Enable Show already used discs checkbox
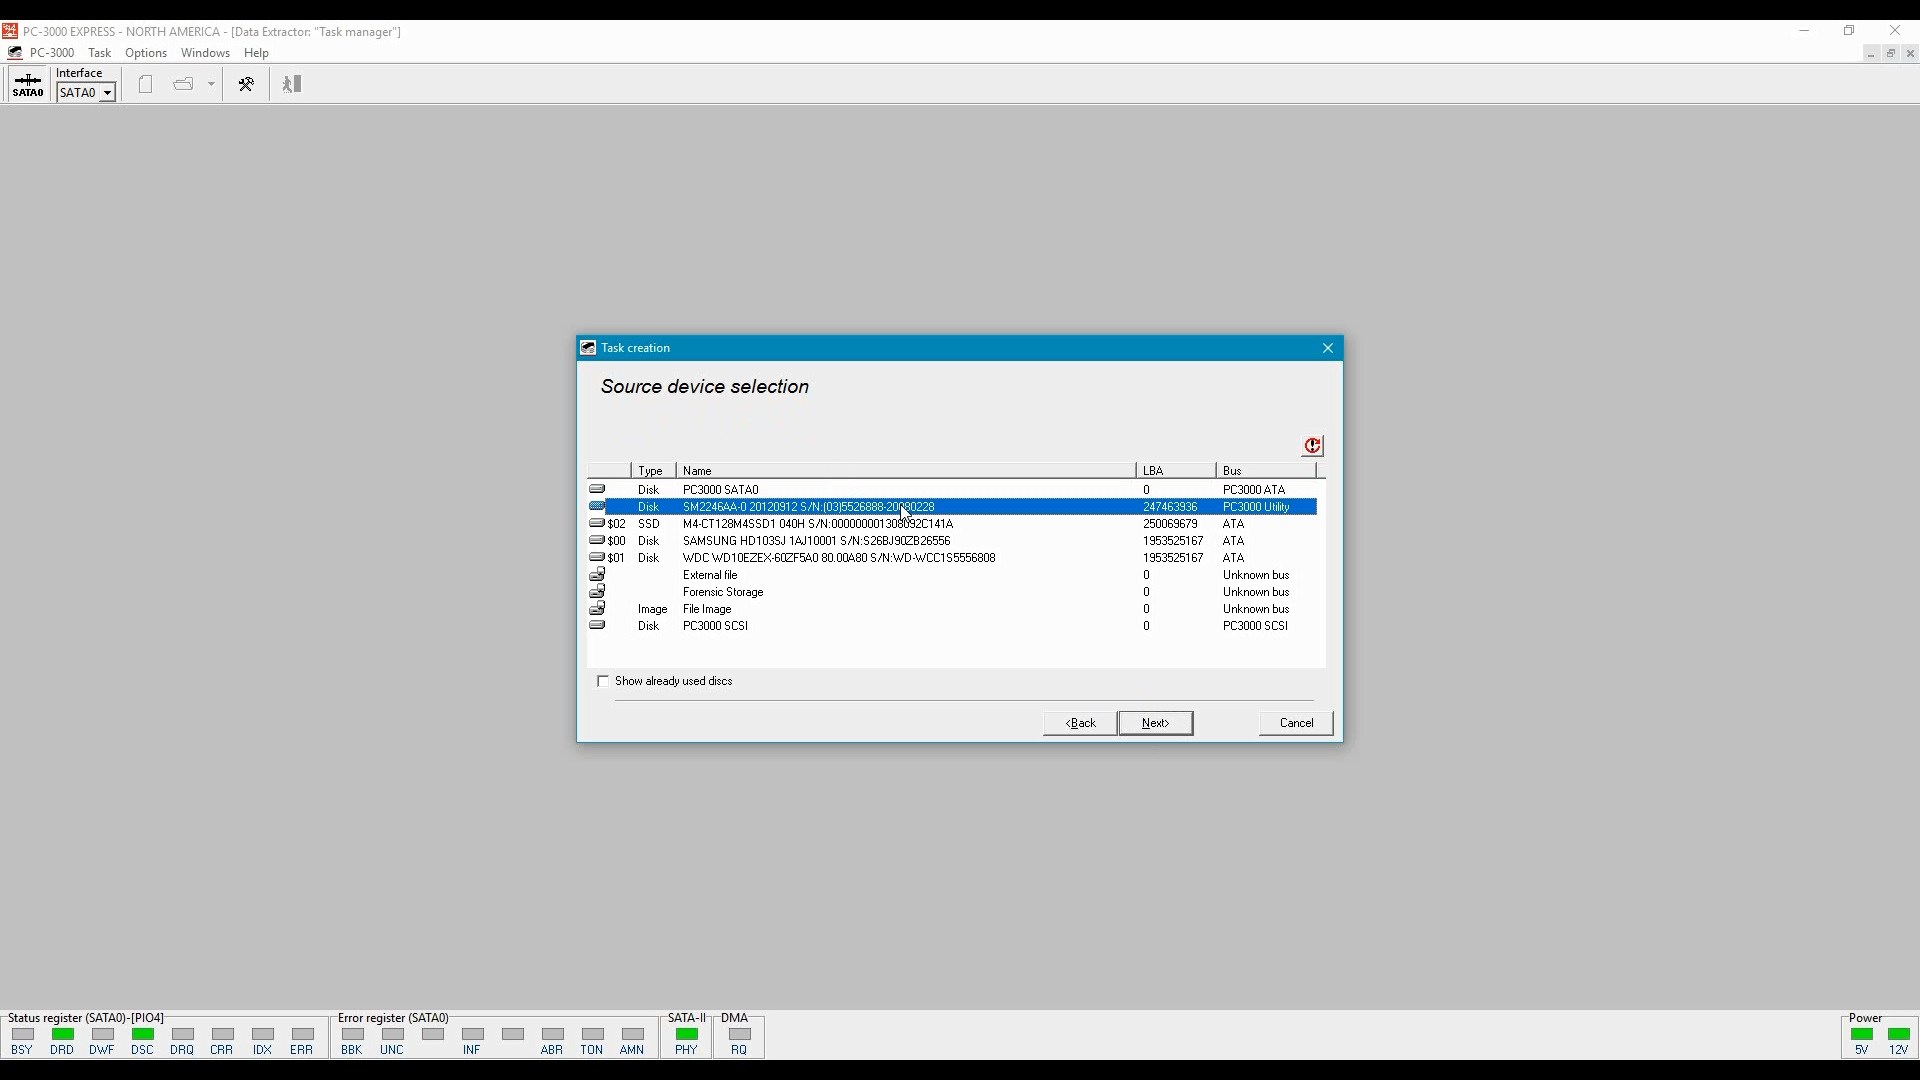1920x1080 pixels. (603, 682)
